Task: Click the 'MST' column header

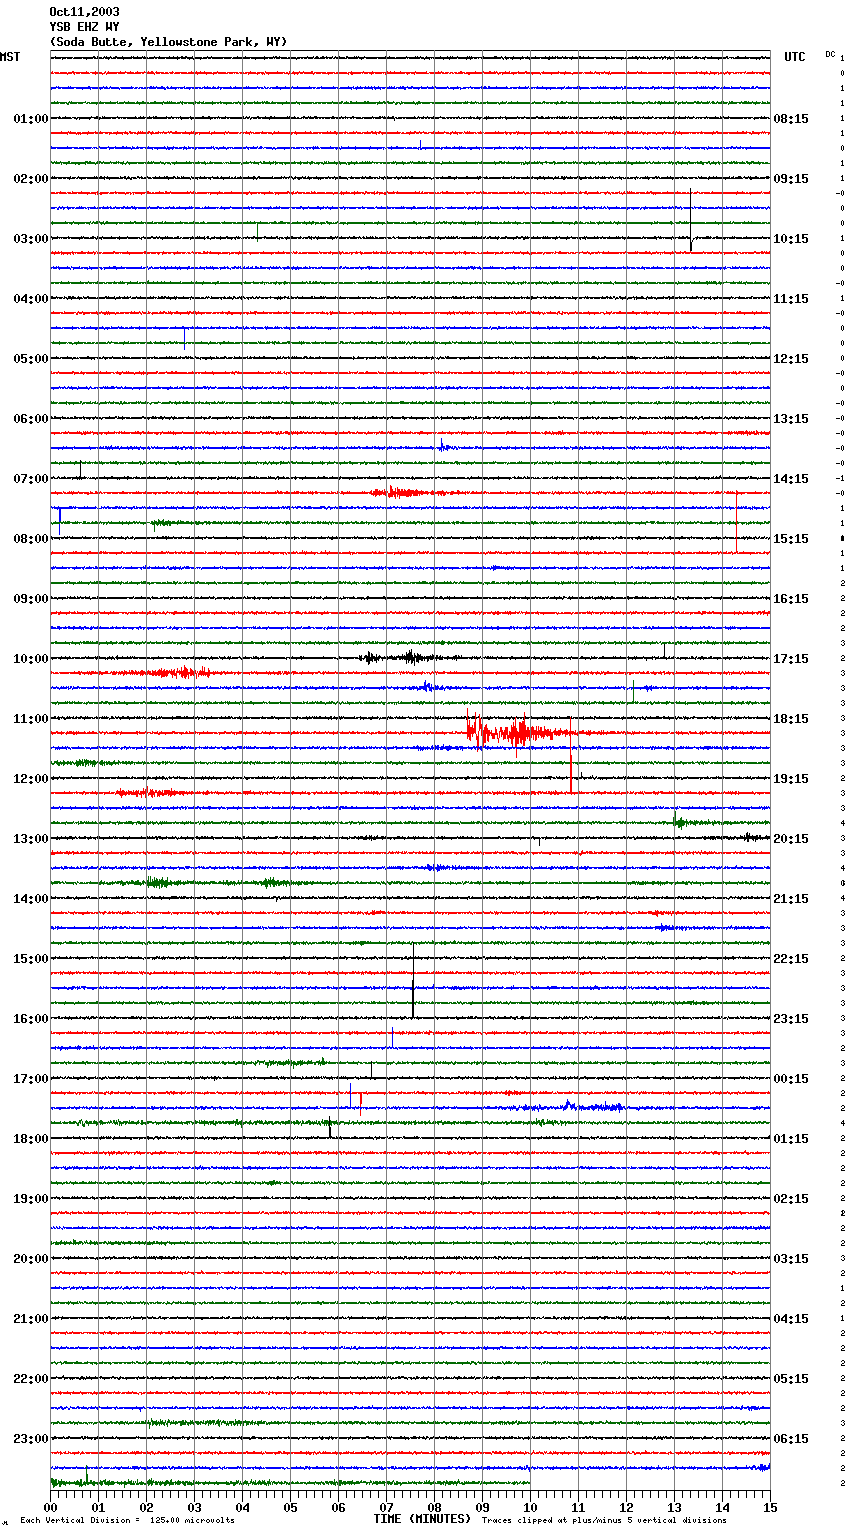Action: [x=10, y=57]
